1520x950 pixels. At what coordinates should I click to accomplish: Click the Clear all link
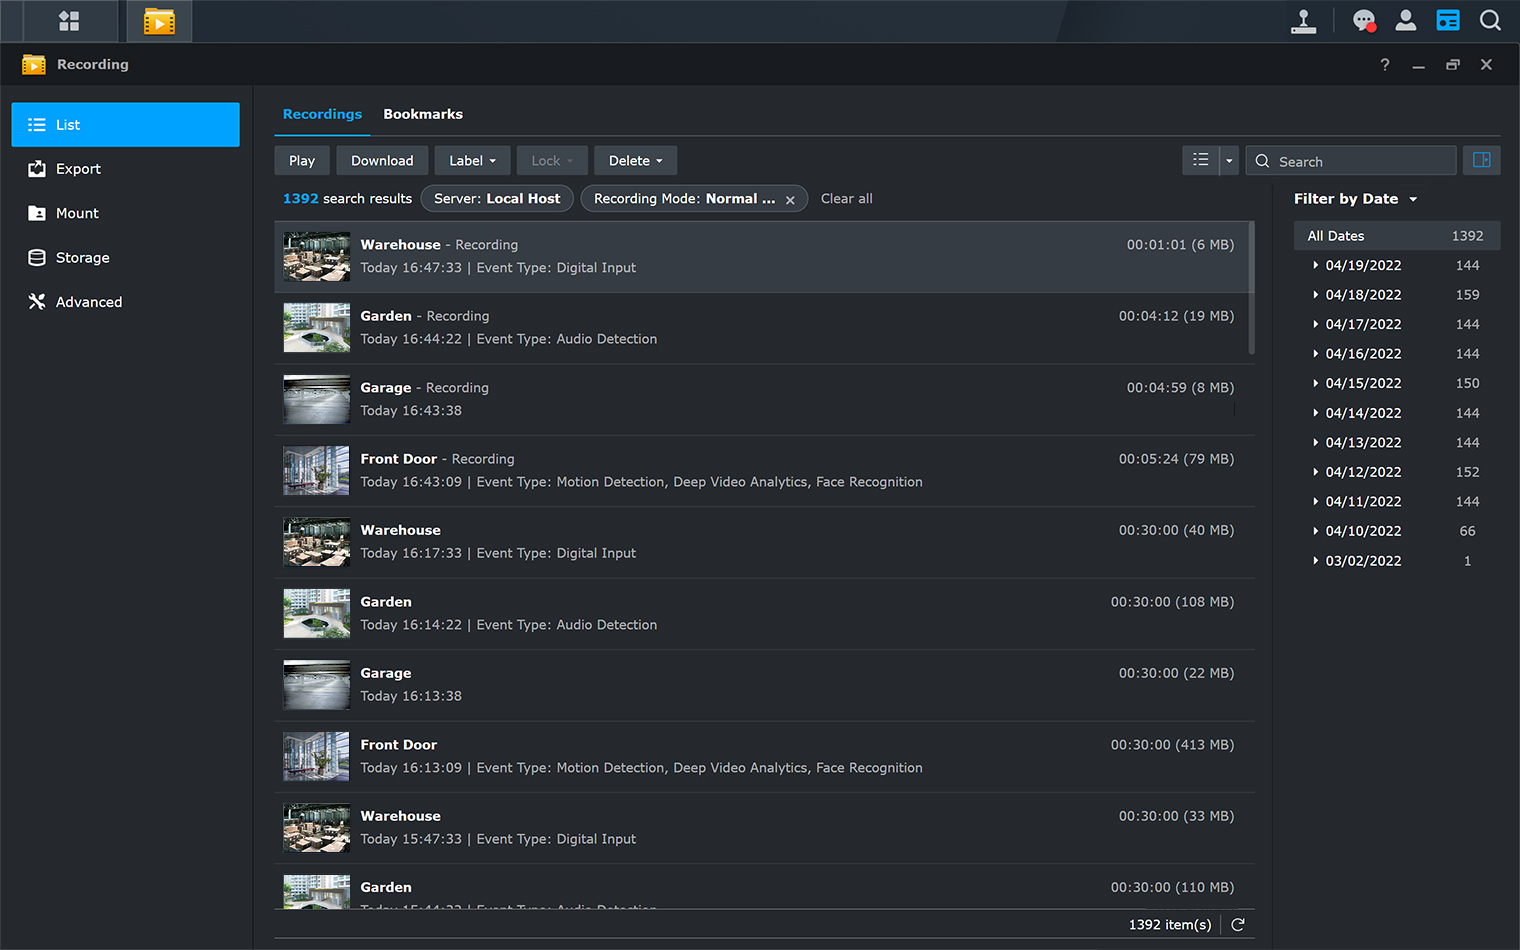tap(846, 198)
